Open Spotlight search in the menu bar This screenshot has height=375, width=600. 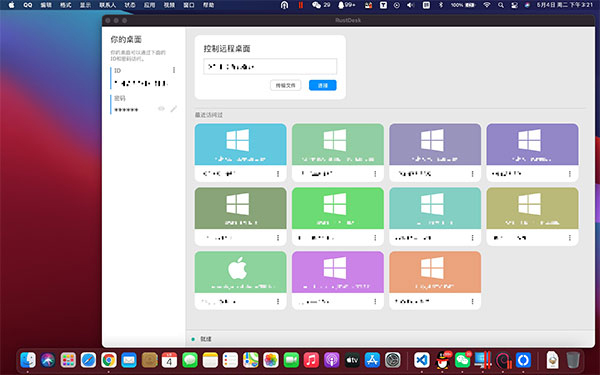[501, 5]
